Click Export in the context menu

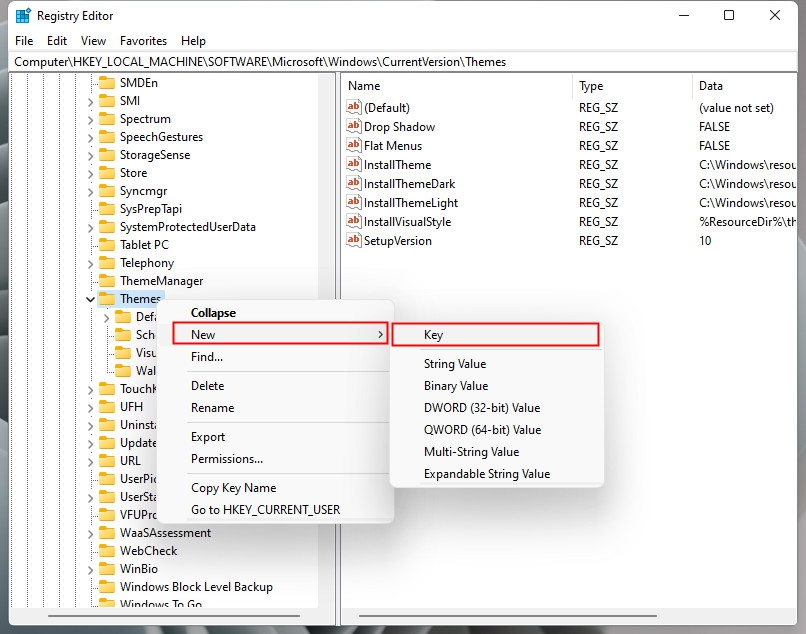click(276, 437)
